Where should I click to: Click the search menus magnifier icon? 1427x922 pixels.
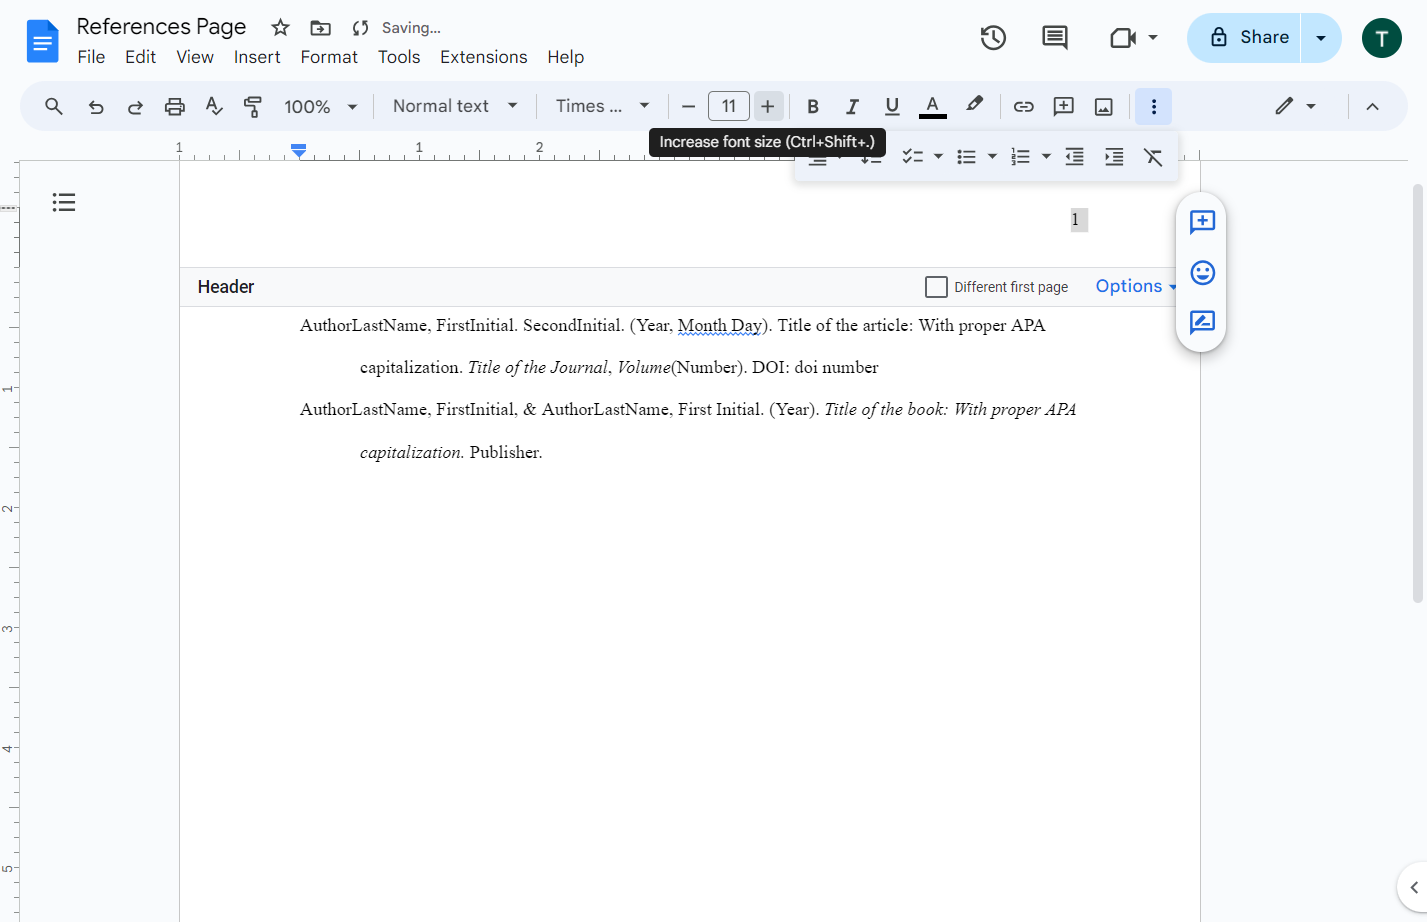tap(54, 106)
